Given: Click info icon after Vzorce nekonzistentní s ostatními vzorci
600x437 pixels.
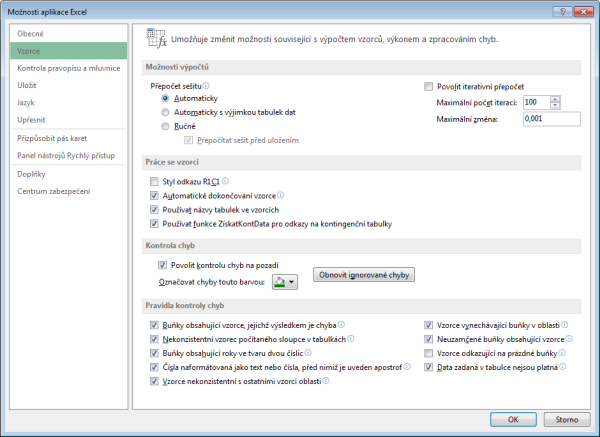Looking at the screenshot, I should coord(326,381).
